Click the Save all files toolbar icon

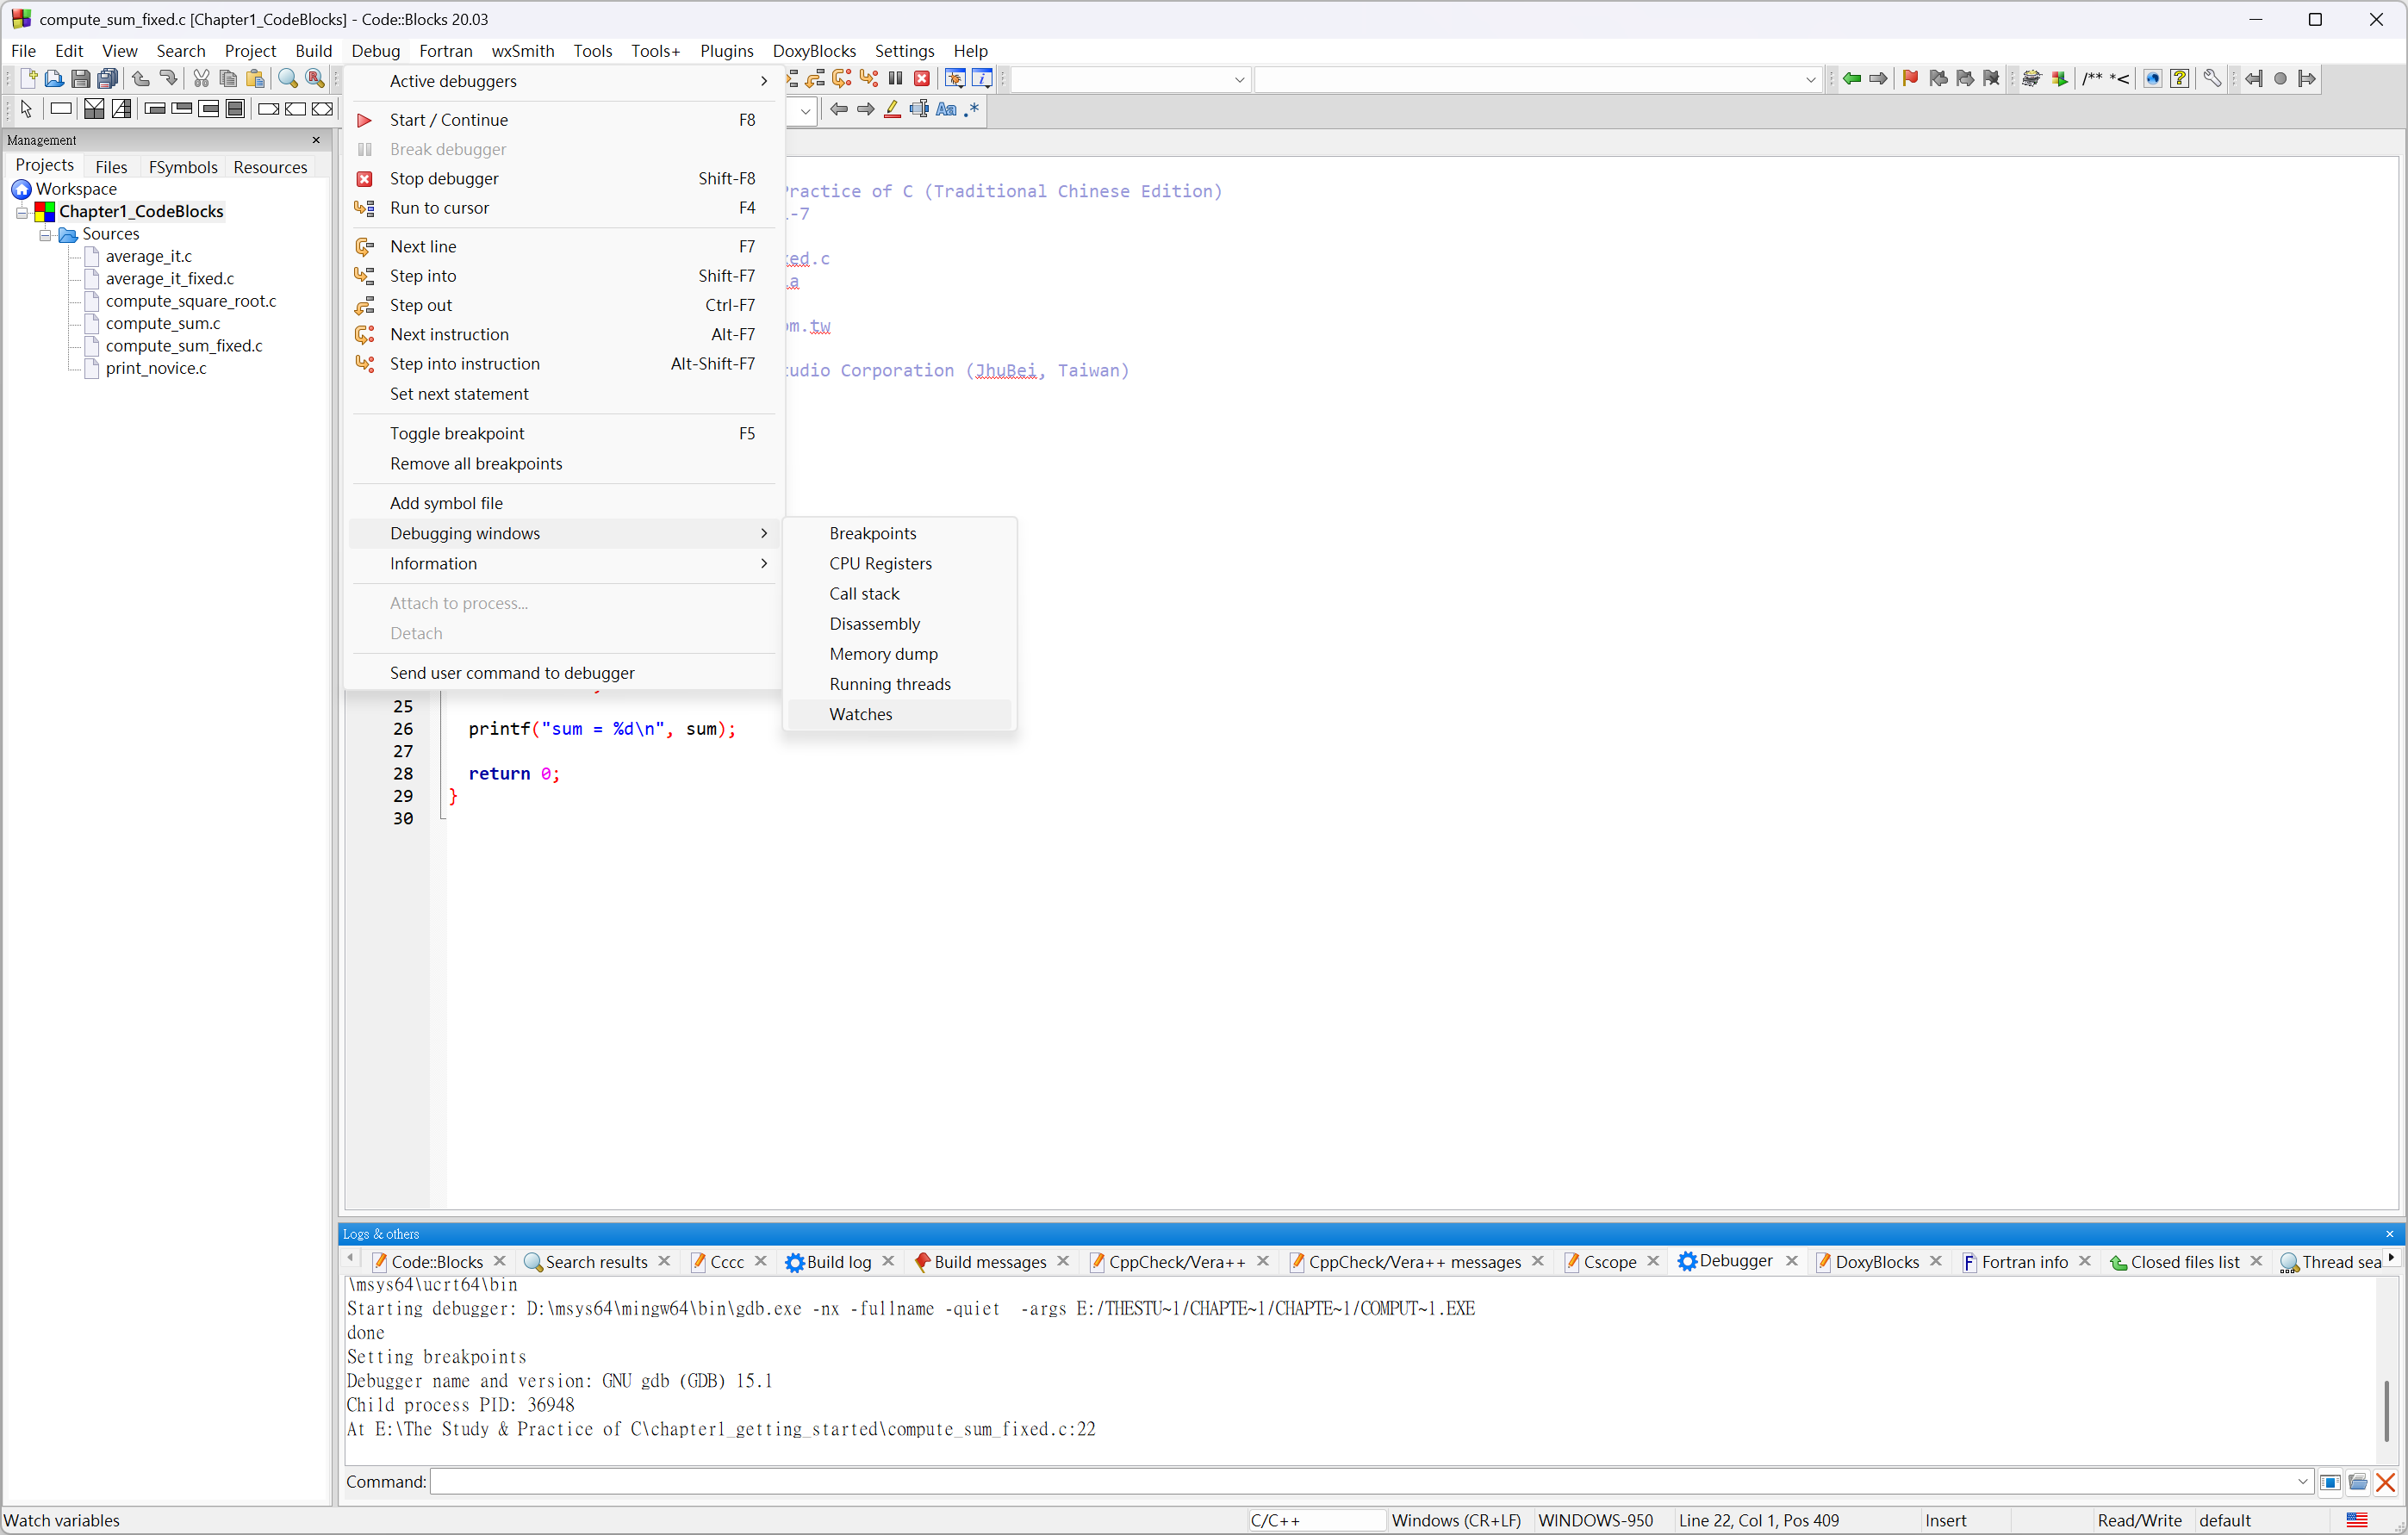(x=108, y=79)
